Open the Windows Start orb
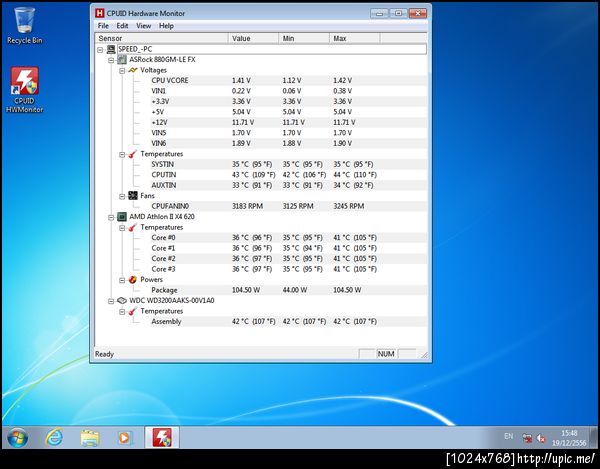 [18, 438]
